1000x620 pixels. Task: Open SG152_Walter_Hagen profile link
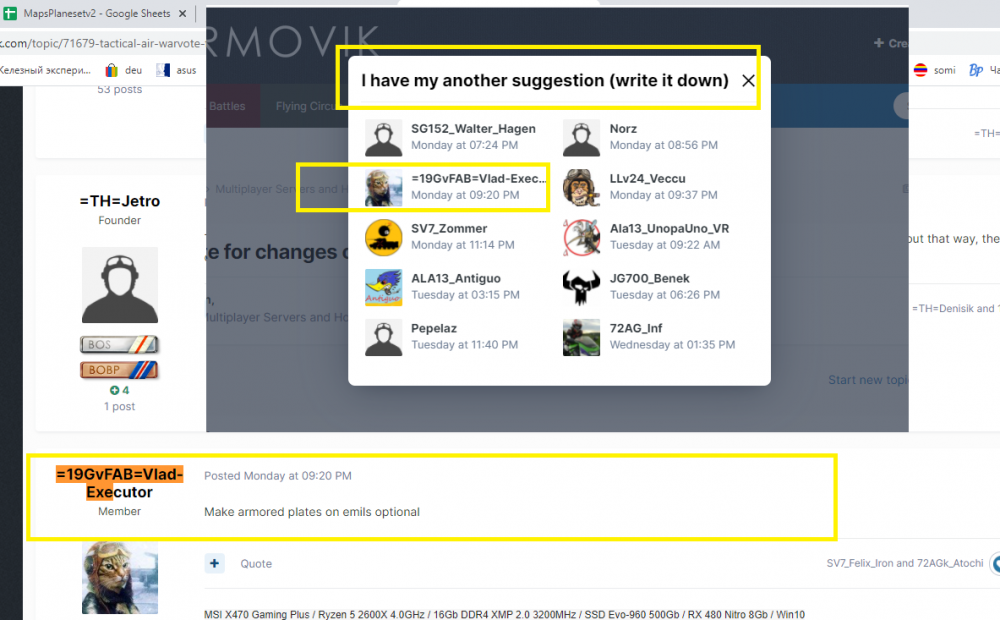[x=473, y=129]
